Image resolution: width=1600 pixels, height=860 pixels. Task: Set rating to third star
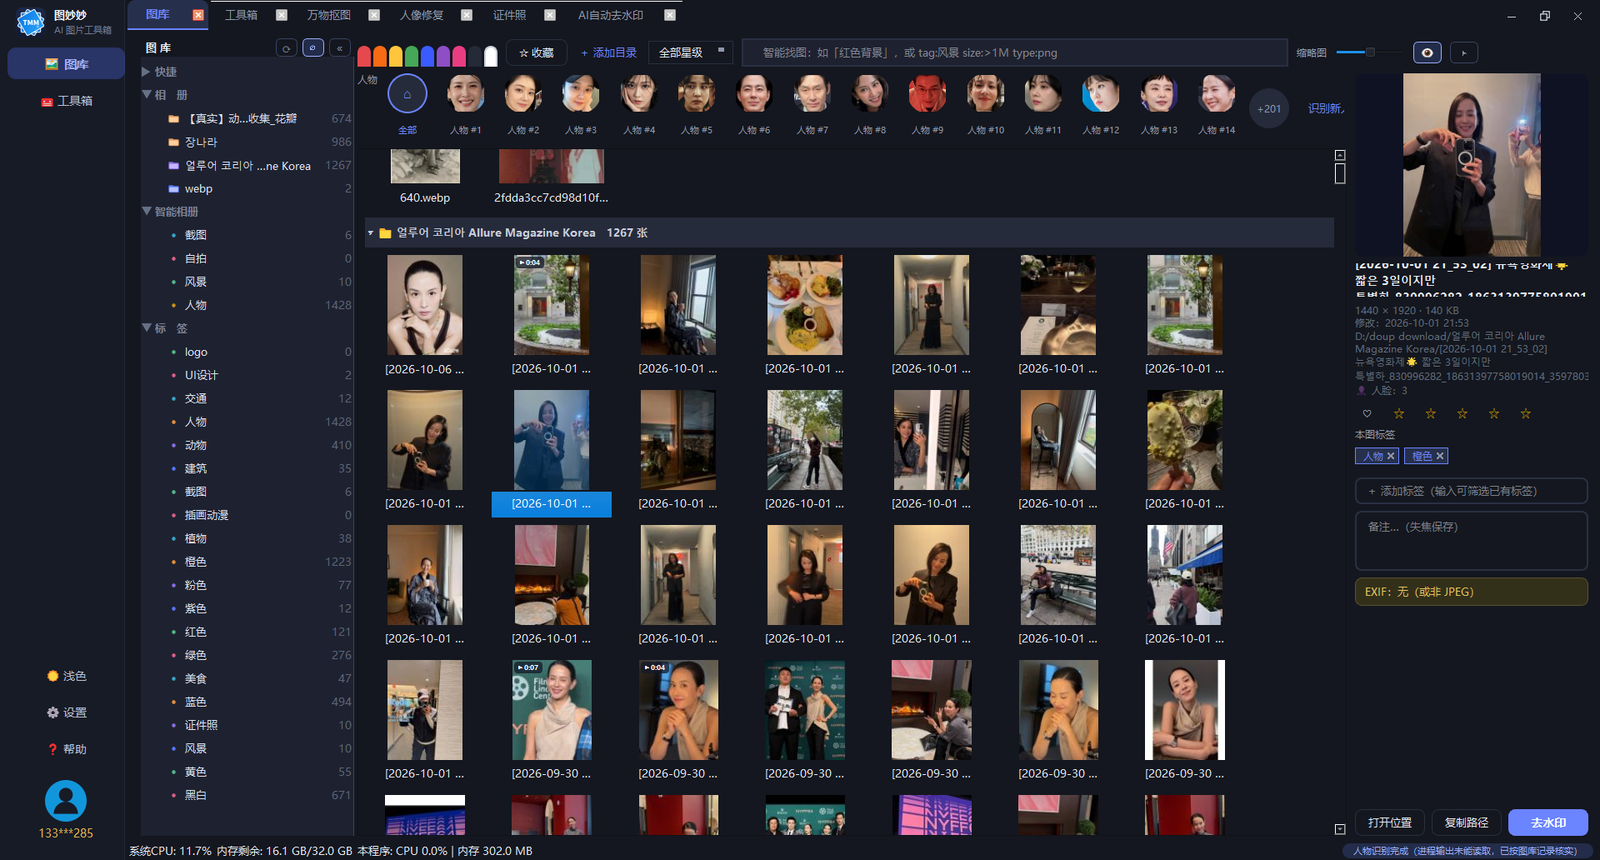(x=1462, y=414)
